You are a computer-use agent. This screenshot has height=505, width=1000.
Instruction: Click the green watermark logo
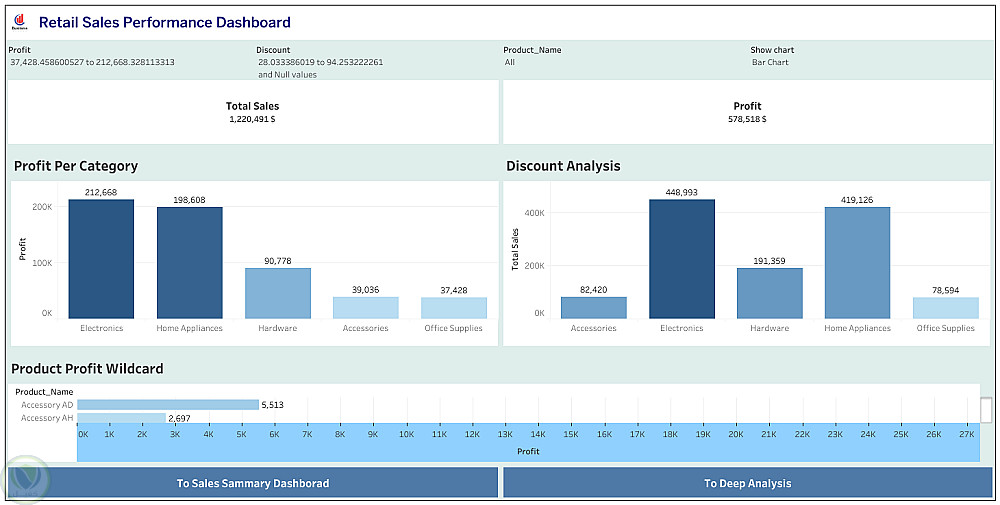coord(27,482)
